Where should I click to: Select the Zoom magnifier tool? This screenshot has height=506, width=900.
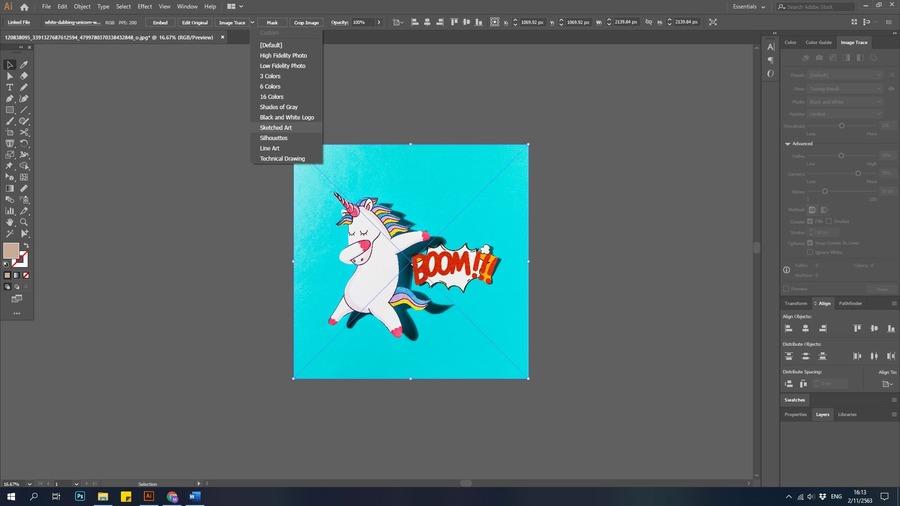[x=24, y=222]
